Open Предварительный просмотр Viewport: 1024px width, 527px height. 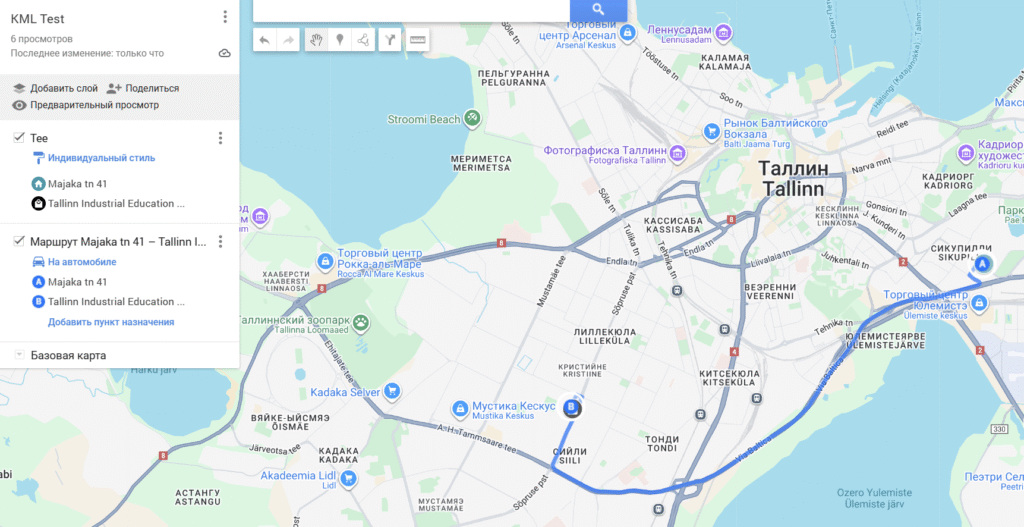[x=86, y=105]
